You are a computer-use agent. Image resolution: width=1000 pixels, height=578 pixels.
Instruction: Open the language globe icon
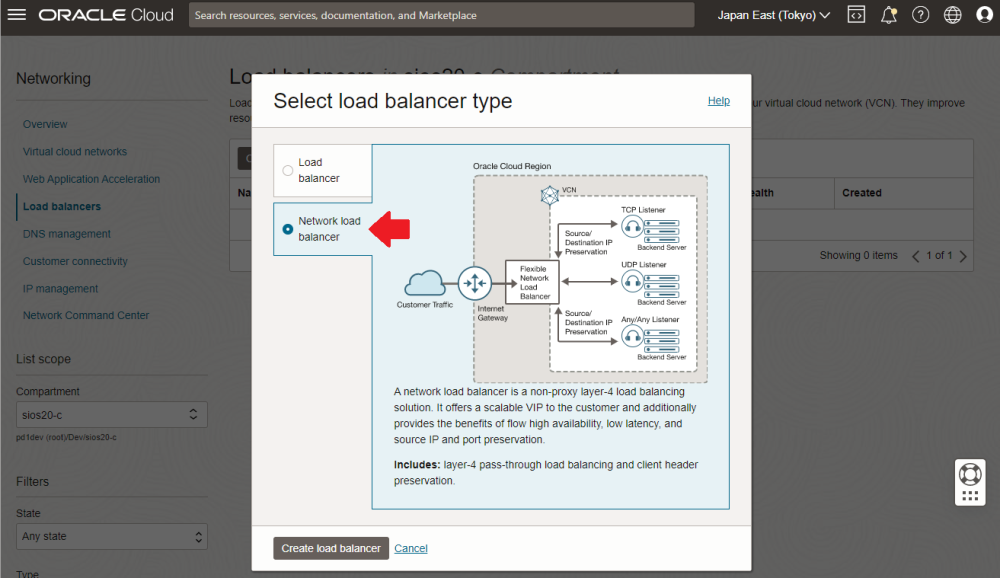pyautogui.click(x=952, y=15)
